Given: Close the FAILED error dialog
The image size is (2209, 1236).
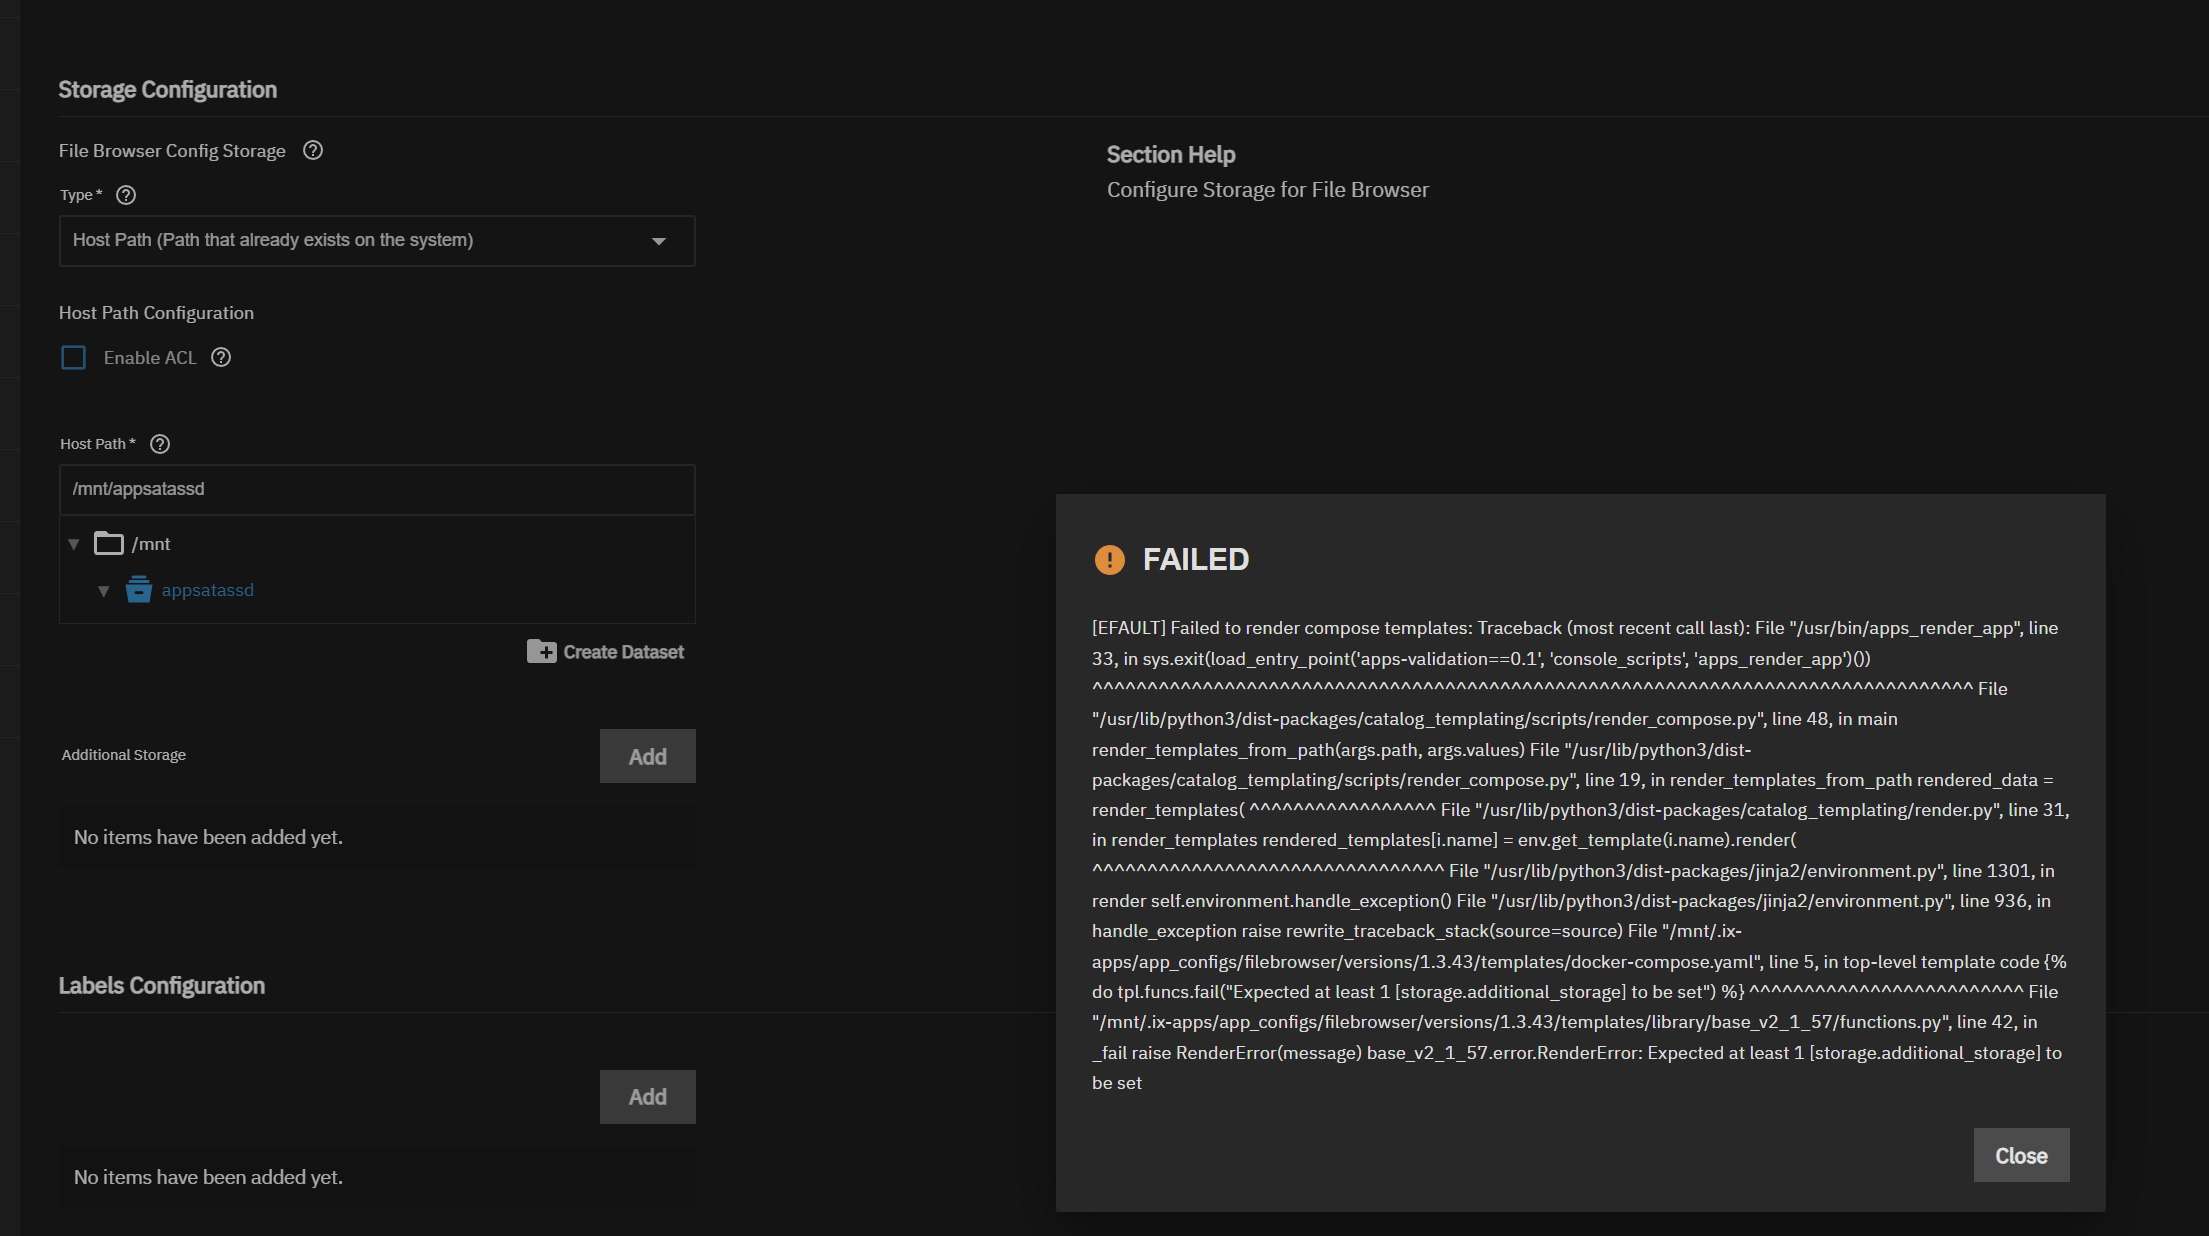Looking at the screenshot, I should click(x=2021, y=1156).
